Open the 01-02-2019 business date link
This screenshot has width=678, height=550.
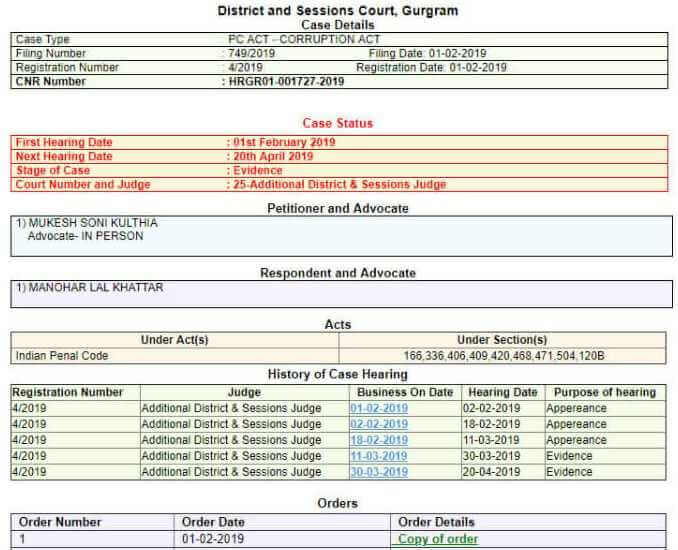pyautogui.click(x=379, y=408)
